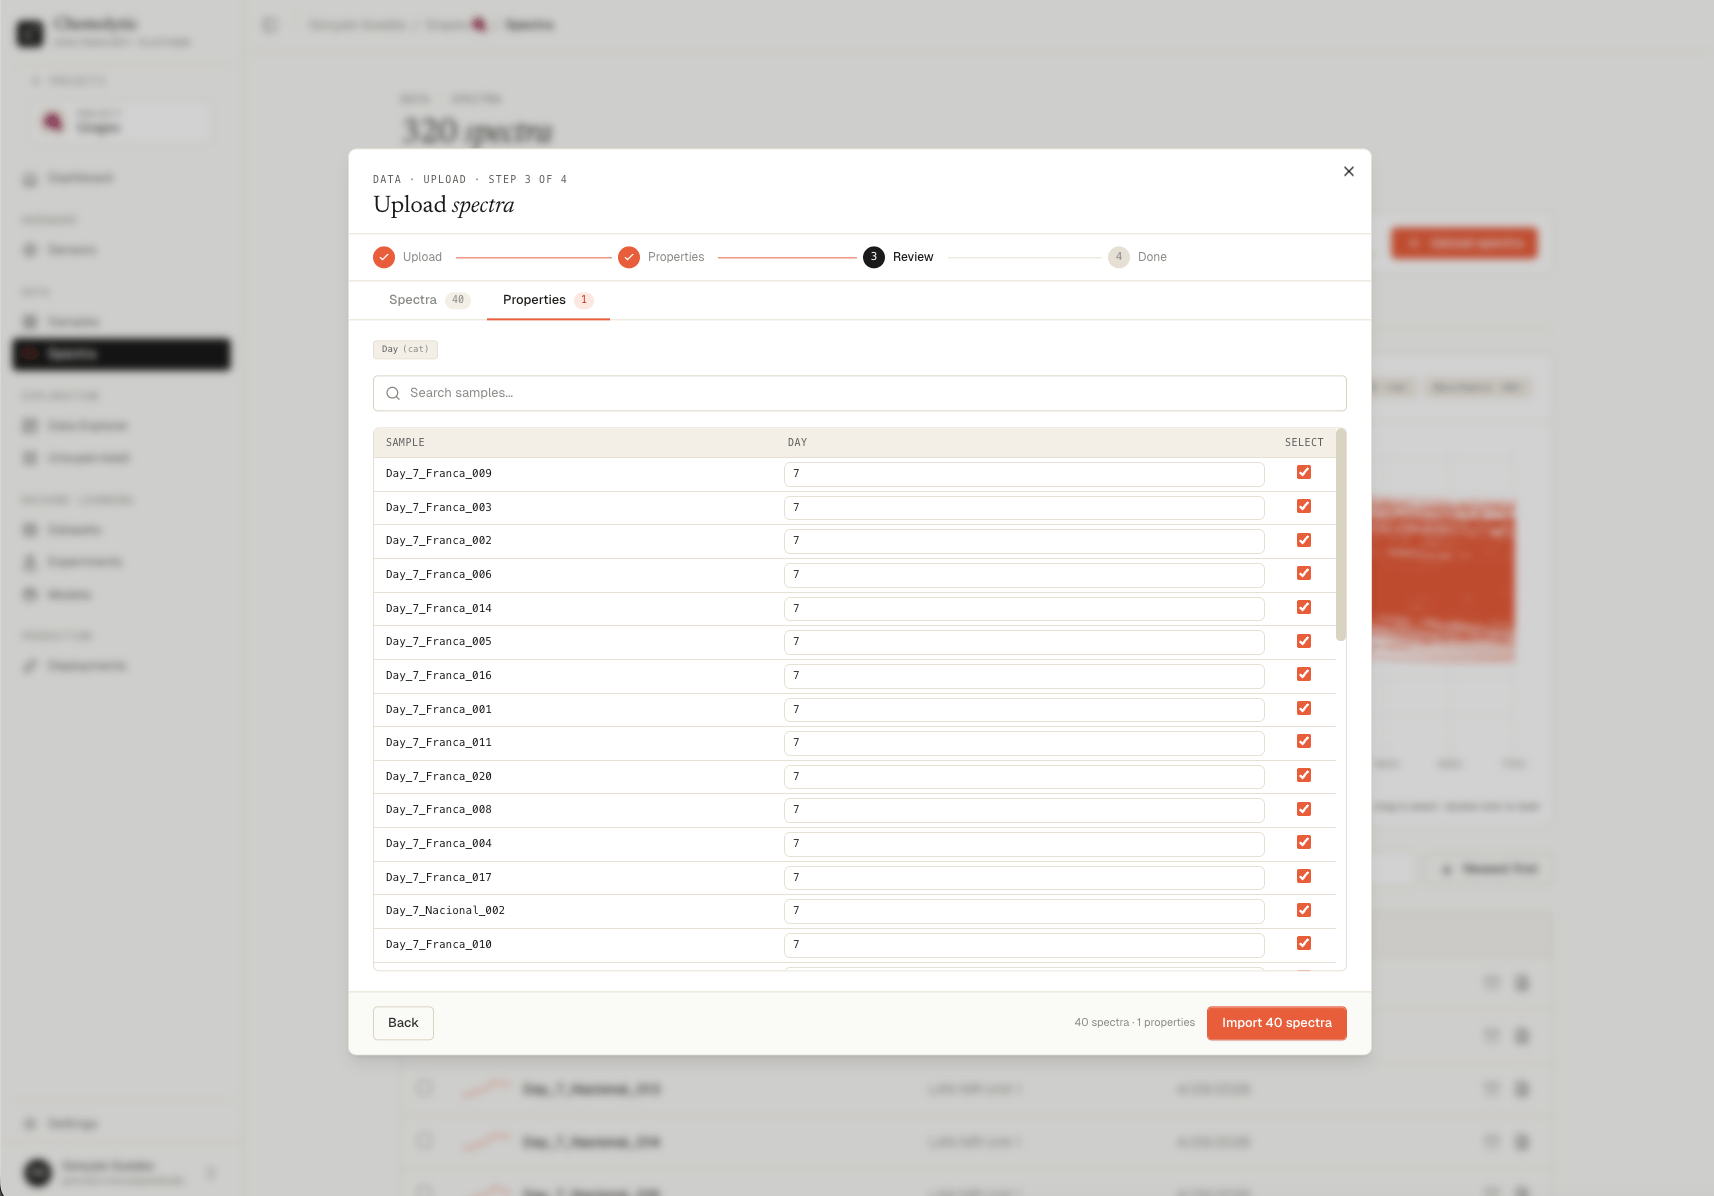The image size is (1714, 1196).
Task: Edit Day value for Day_7_Nacional_002
Action: click(1024, 911)
